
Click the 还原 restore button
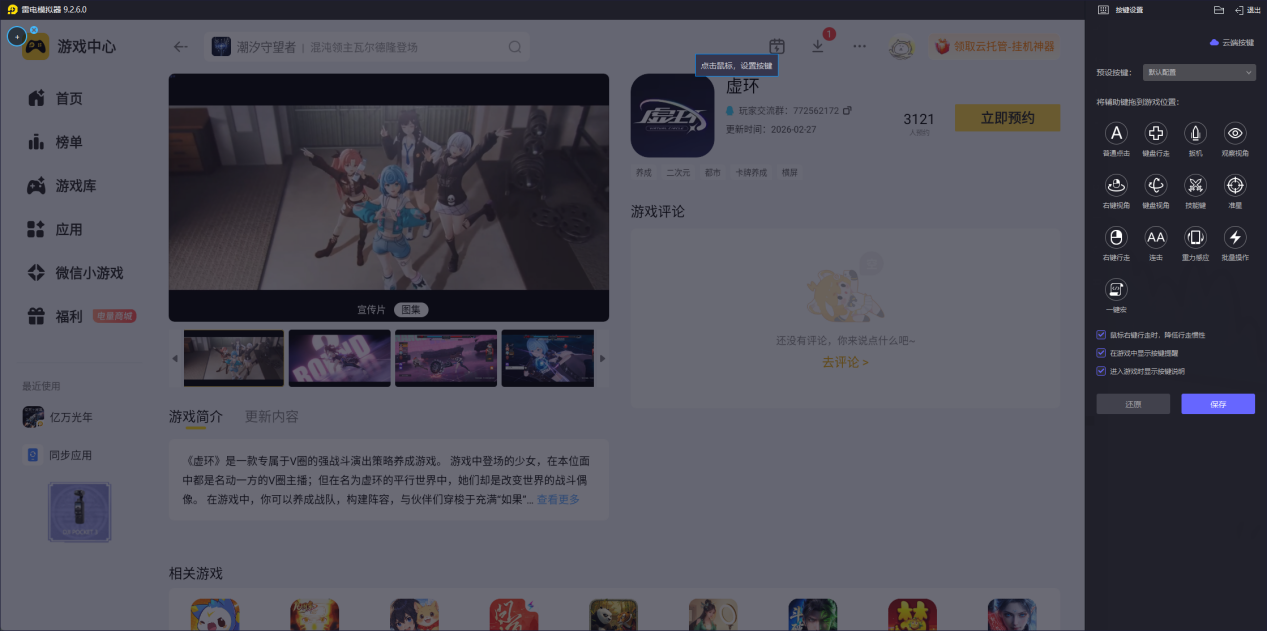coord(1133,404)
